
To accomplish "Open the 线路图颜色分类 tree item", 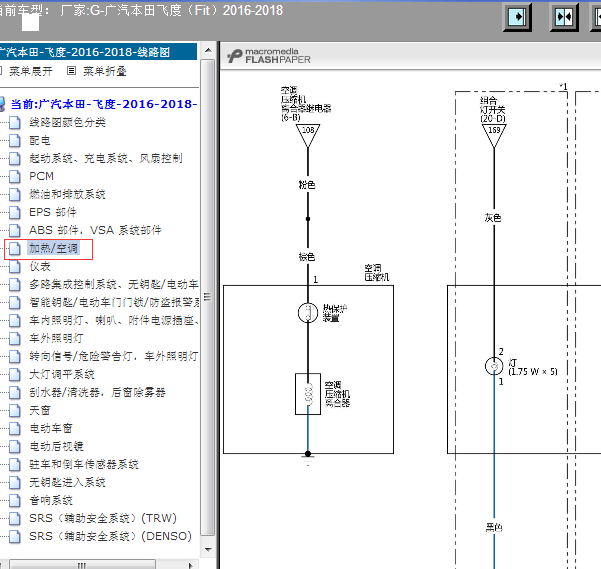I will (67, 122).
